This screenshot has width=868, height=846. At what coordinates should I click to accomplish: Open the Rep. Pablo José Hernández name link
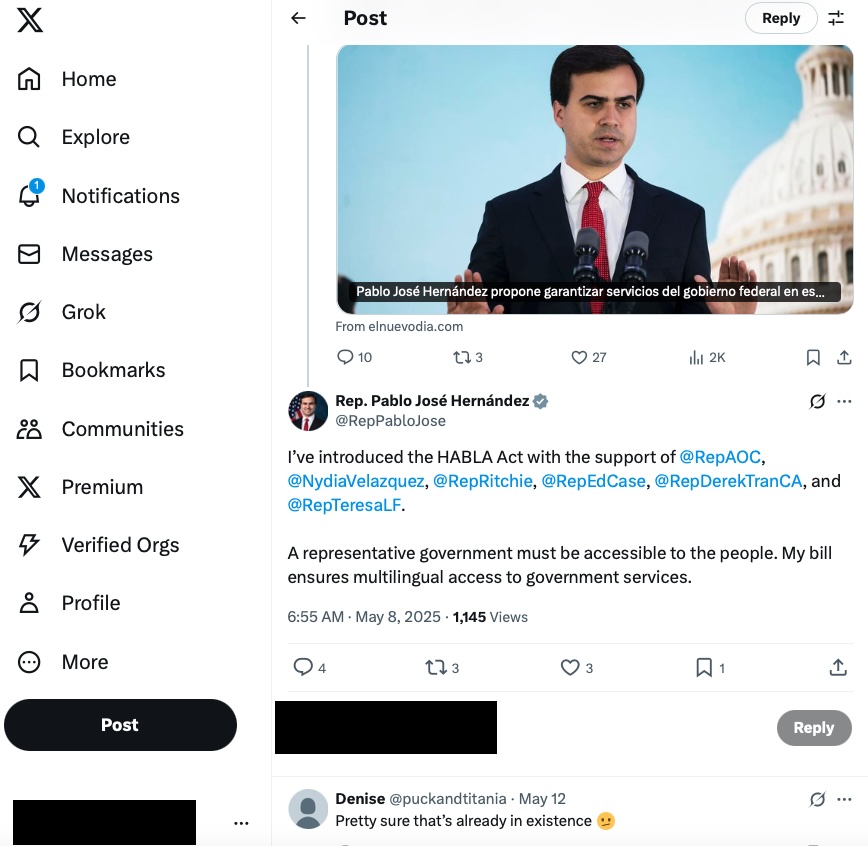click(x=432, y=401)
